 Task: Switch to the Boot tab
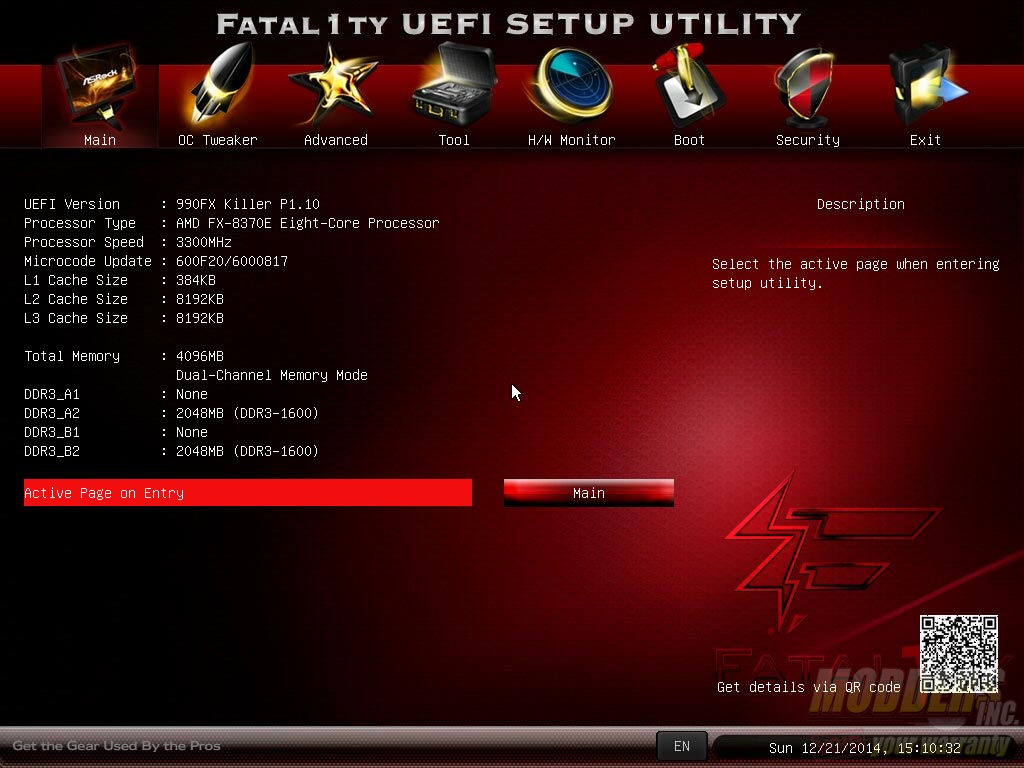click(689, 140)
